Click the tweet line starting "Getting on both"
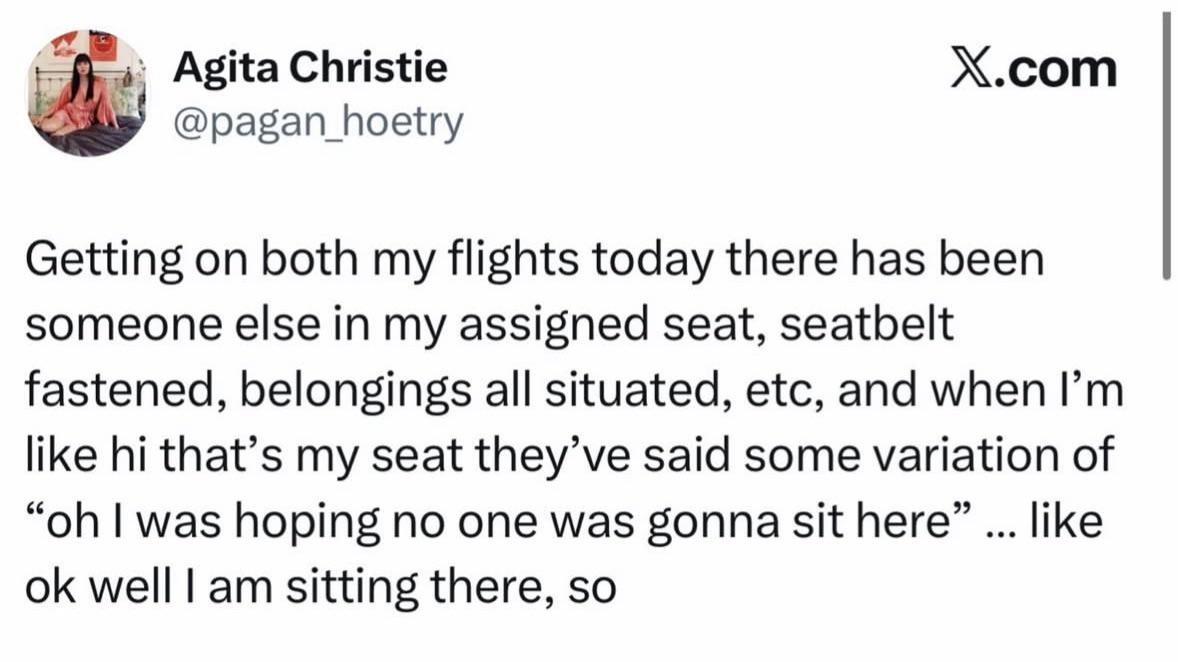 [535, 261]
